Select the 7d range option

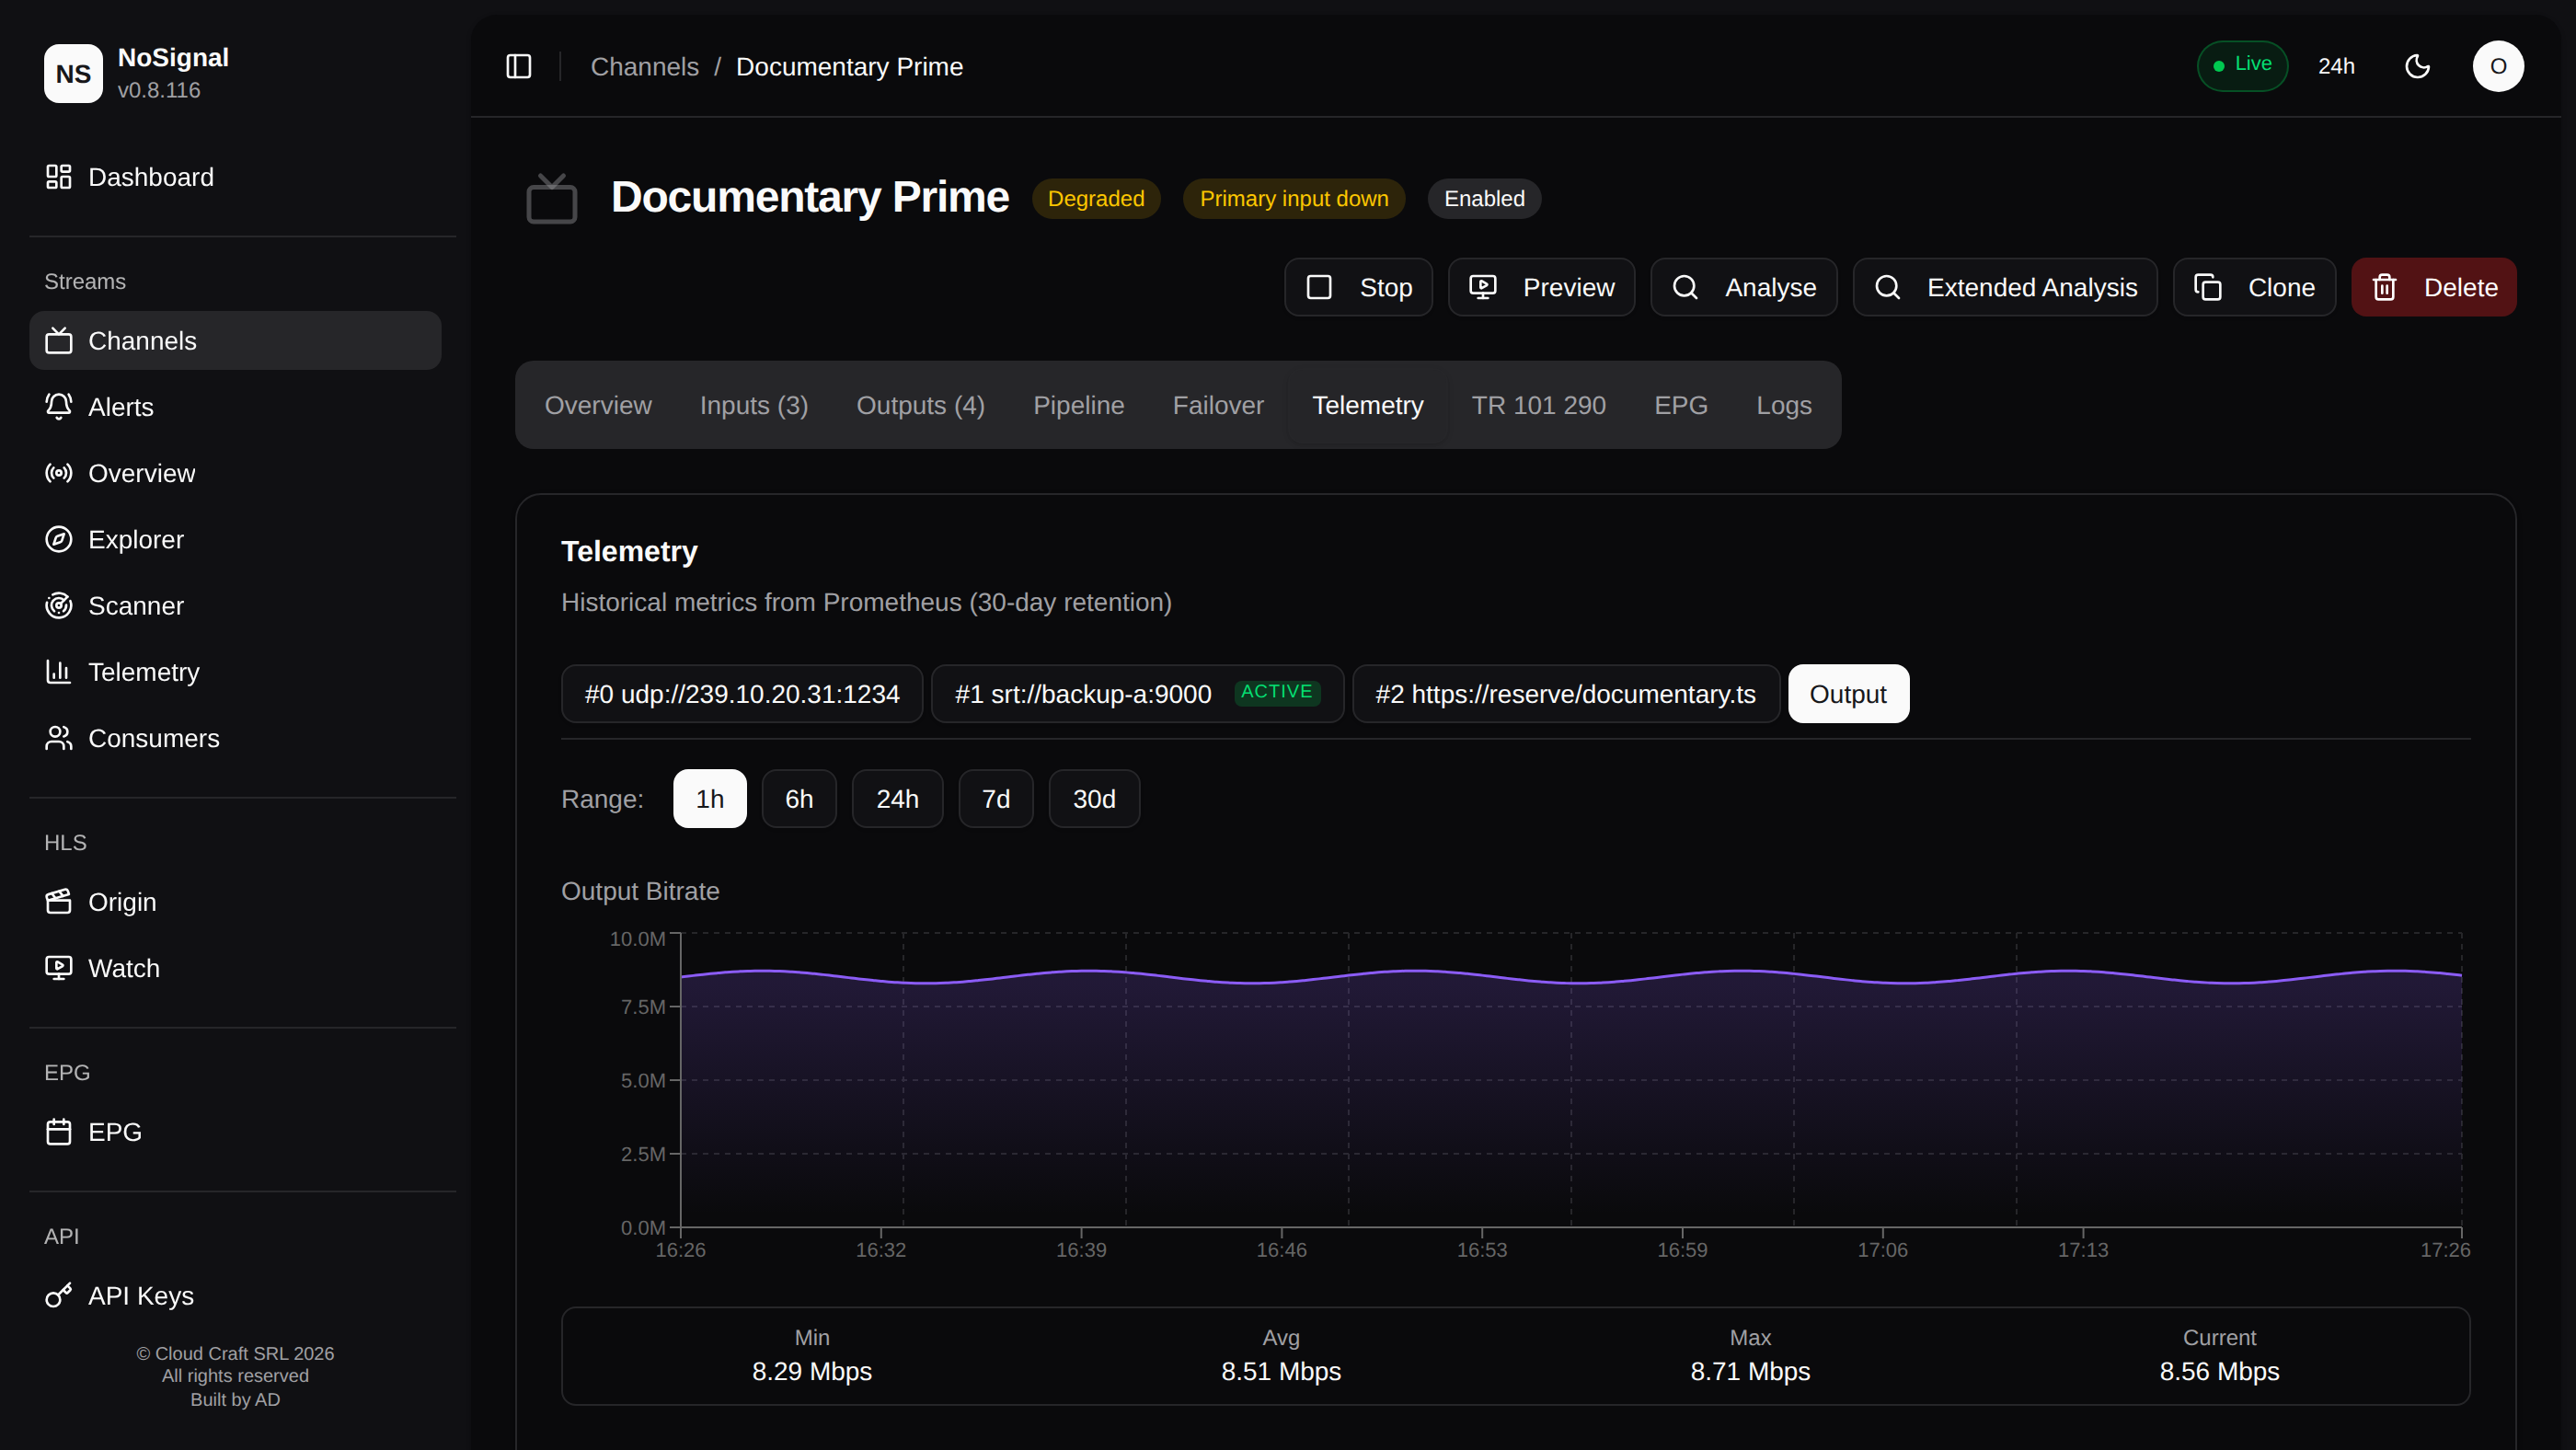[996, 799]
